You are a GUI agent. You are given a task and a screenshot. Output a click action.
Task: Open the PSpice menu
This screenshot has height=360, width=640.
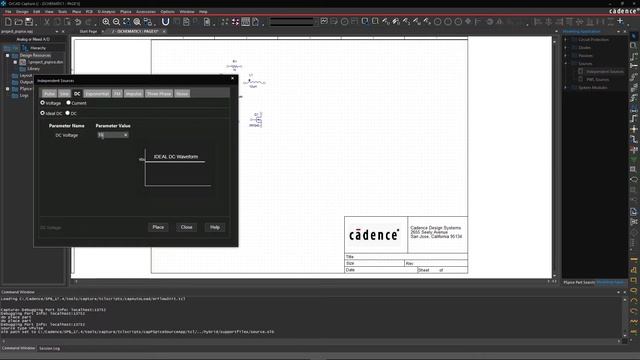126,12
